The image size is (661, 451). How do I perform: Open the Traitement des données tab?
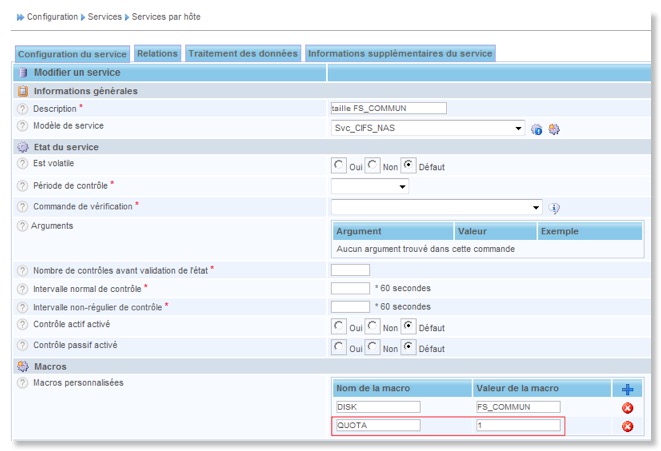pos(243,53)
